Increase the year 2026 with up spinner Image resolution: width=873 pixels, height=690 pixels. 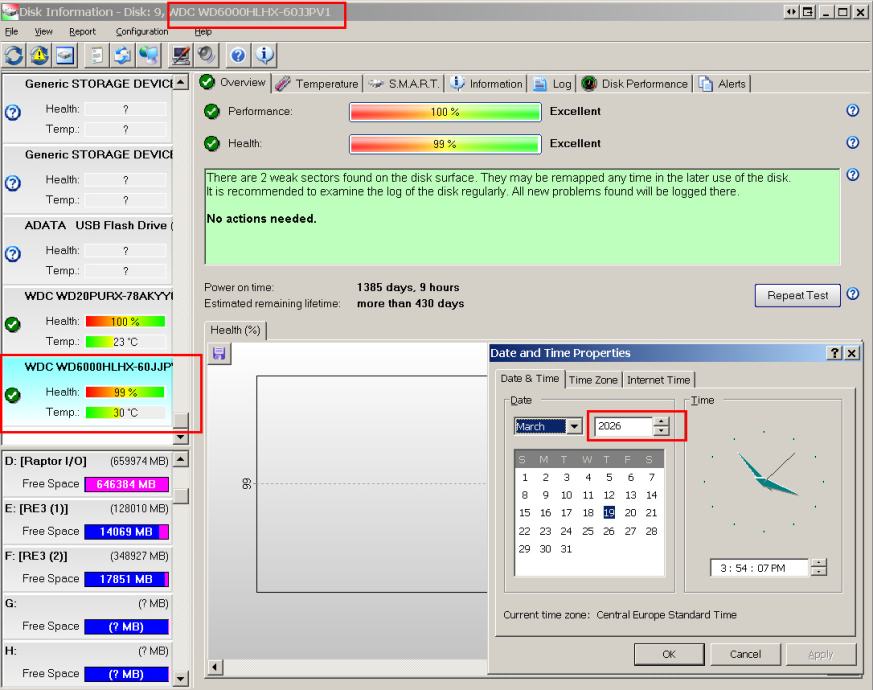(x=661, y=422)
